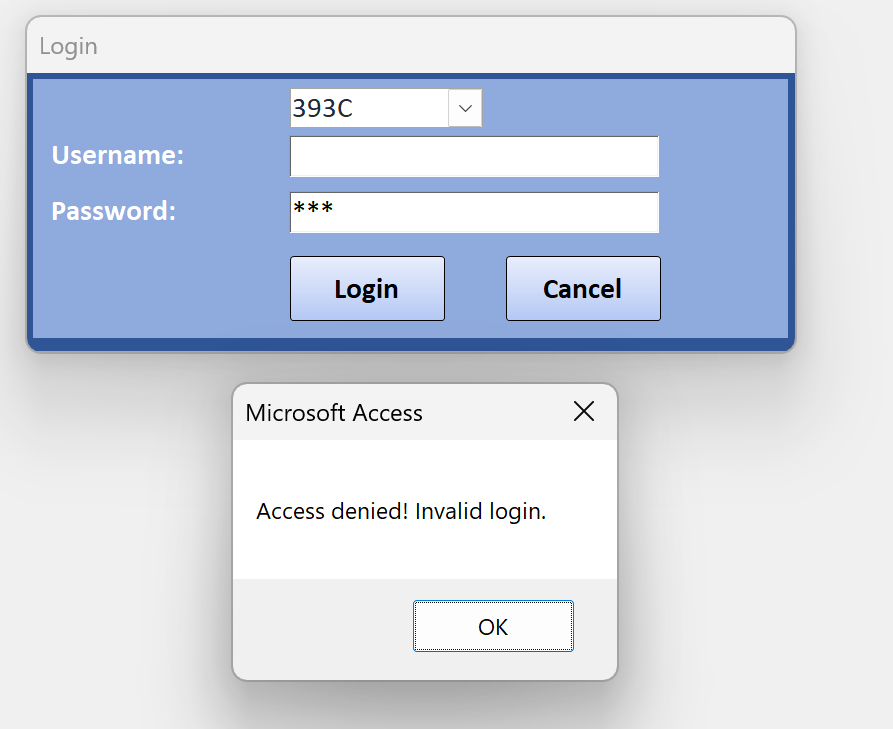This screenshot has width=893, height=729.
Task: Click the Access denied message text
Action: [403, 511]
